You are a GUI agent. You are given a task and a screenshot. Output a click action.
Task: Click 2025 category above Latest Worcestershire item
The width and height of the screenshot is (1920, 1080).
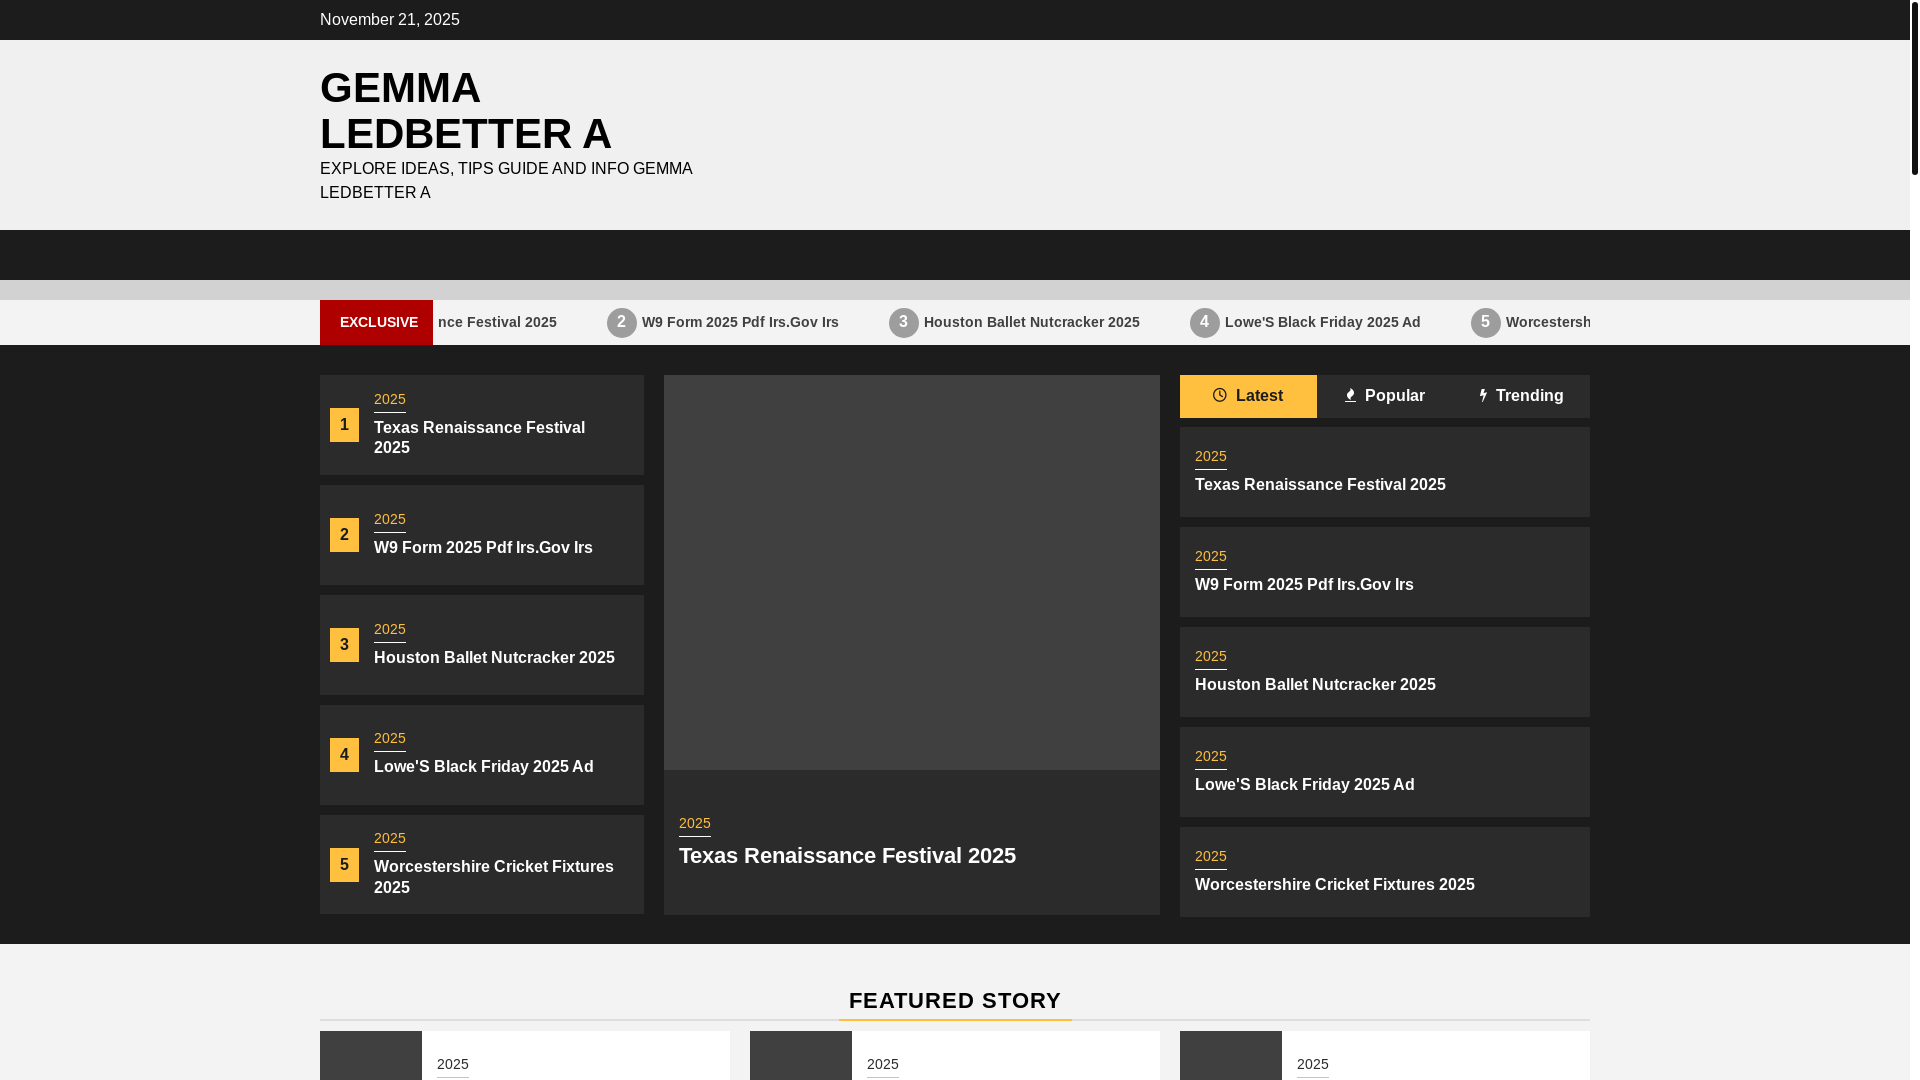[1211, 857]
